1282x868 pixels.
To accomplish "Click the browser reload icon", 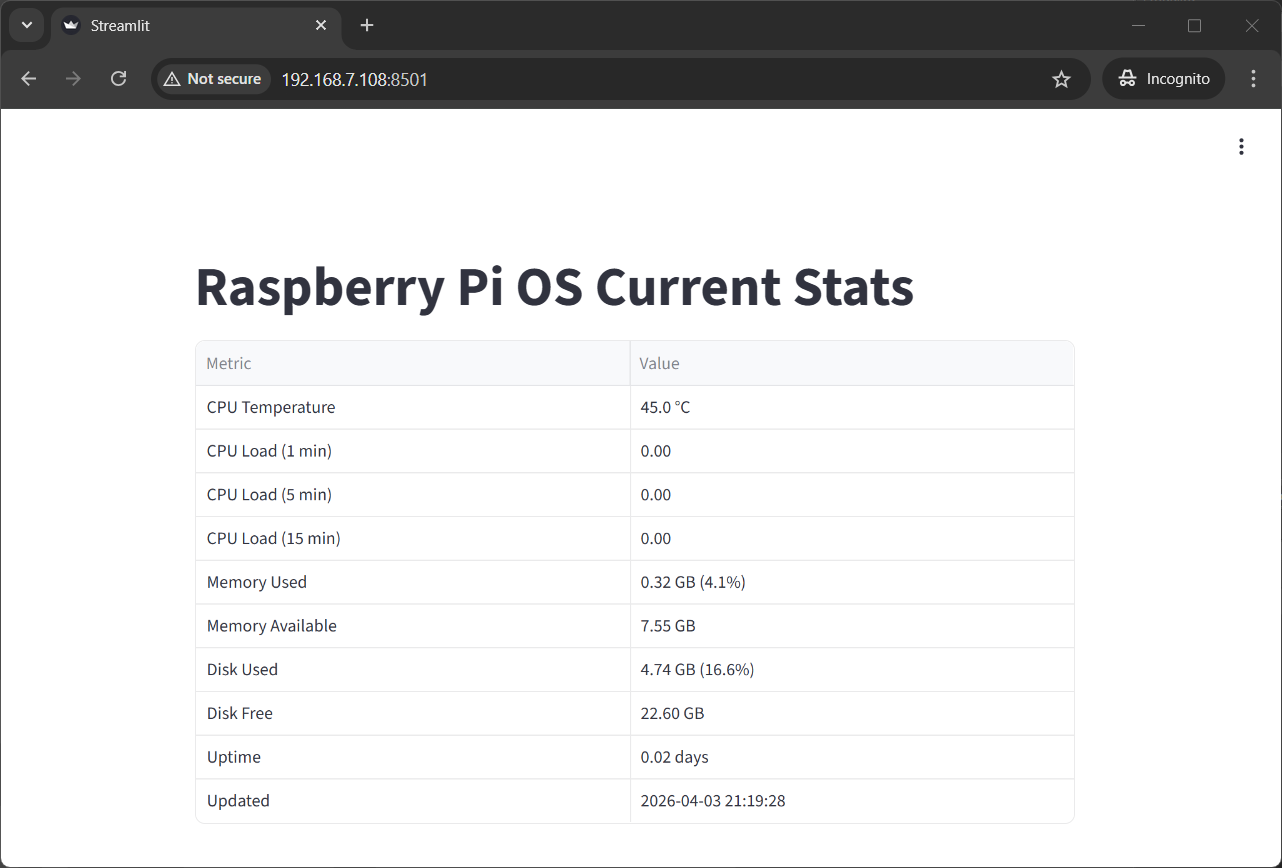I will [118, 78].
